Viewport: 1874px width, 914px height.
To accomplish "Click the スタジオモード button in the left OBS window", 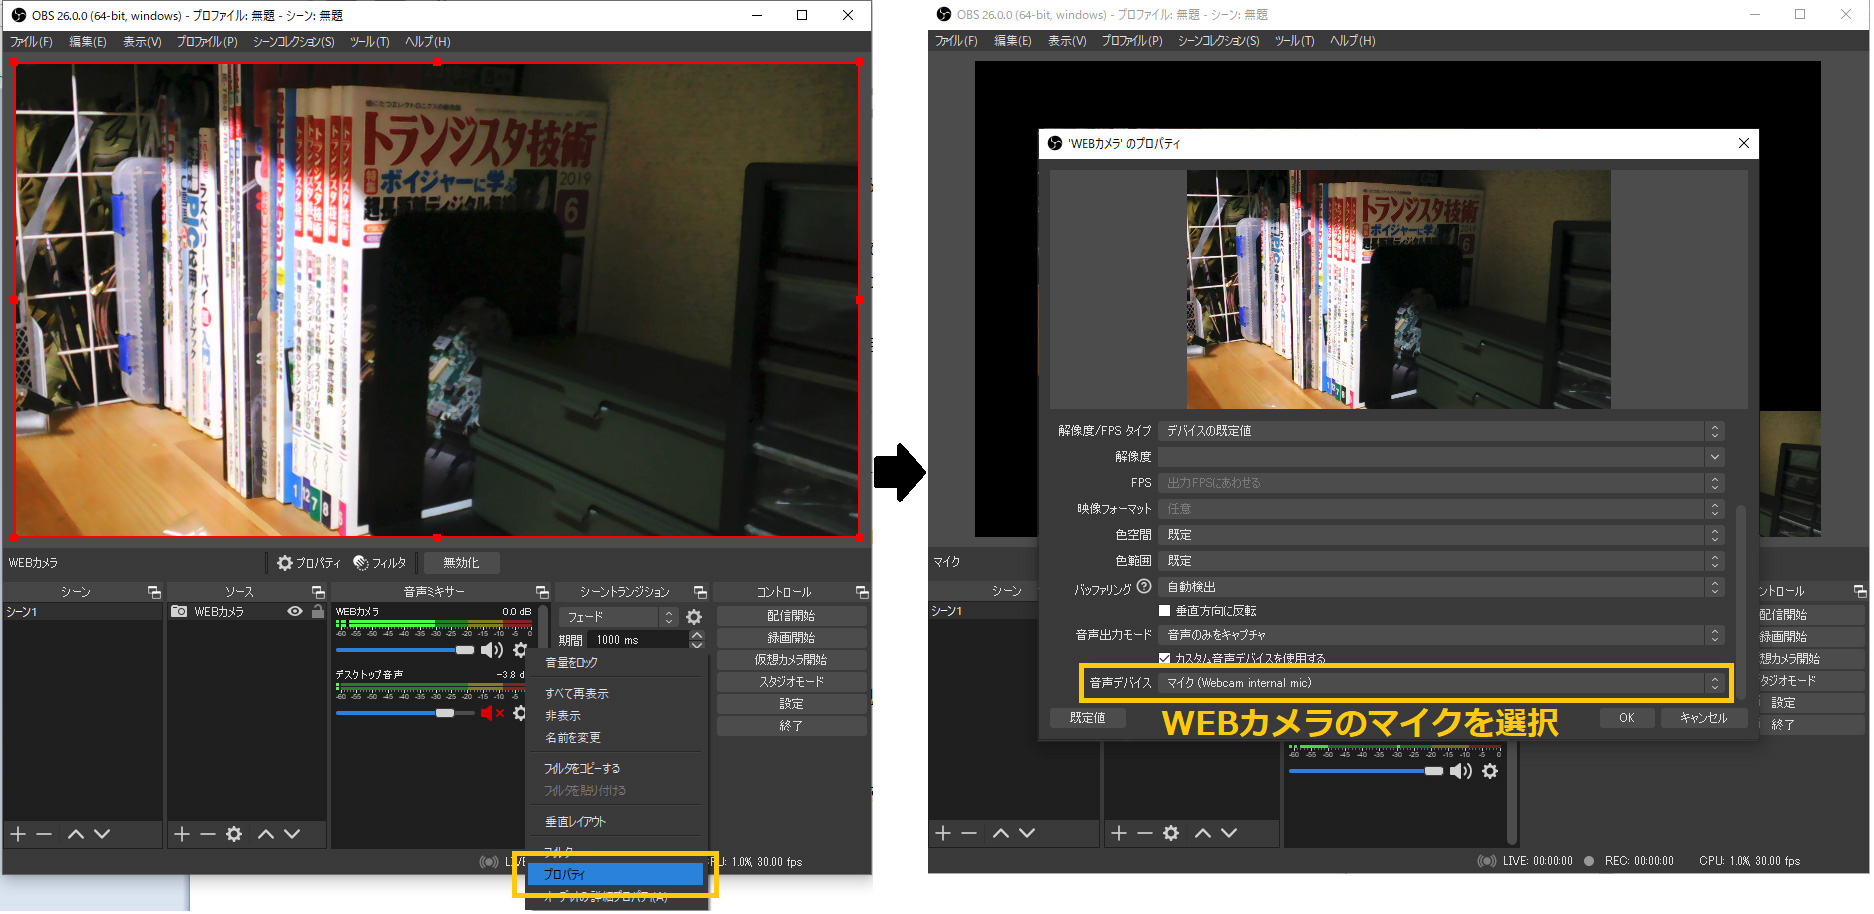I will 791,682.
